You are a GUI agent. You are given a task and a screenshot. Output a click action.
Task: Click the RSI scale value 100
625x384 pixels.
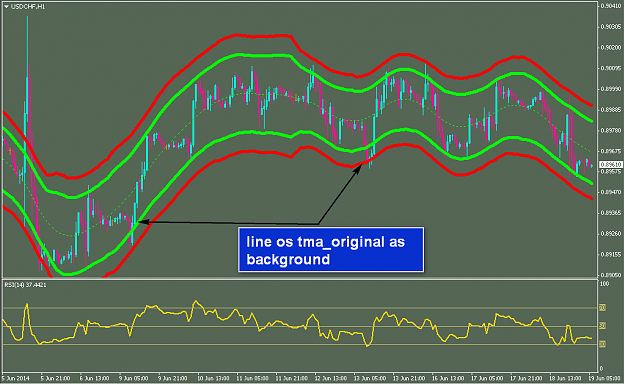[605, 284]
